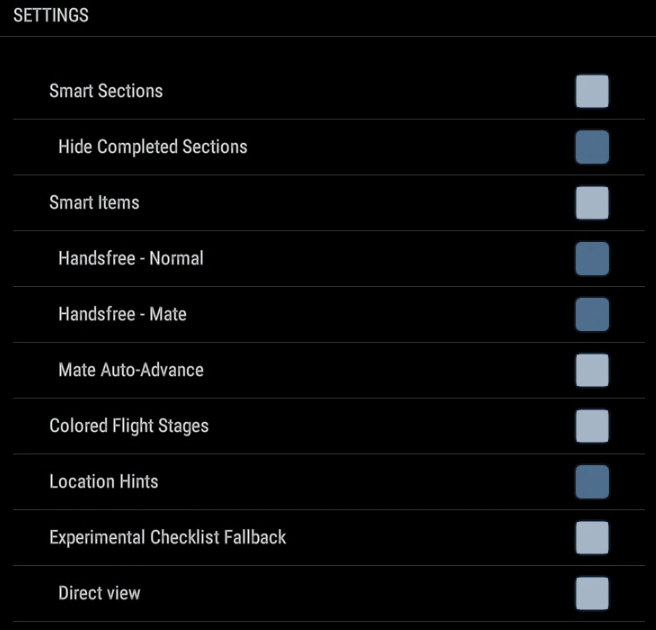Viewport: 656px width, 630px height.
Task: Enable the Smart Items checkbox
Action: (592, 203)
